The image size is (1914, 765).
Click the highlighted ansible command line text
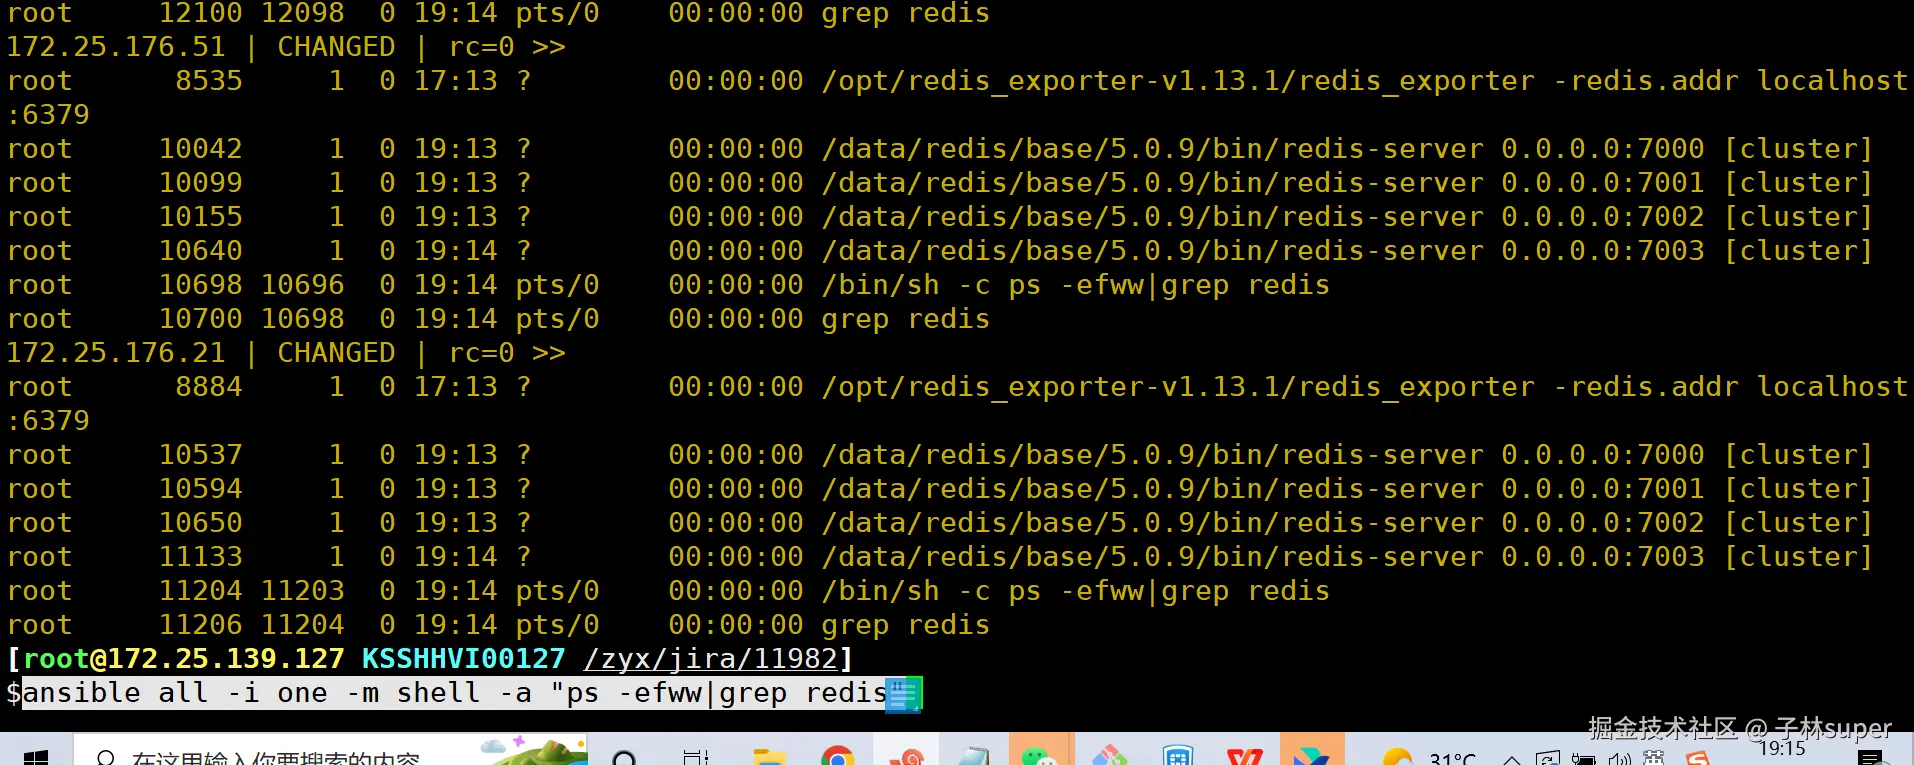(455, 693)
